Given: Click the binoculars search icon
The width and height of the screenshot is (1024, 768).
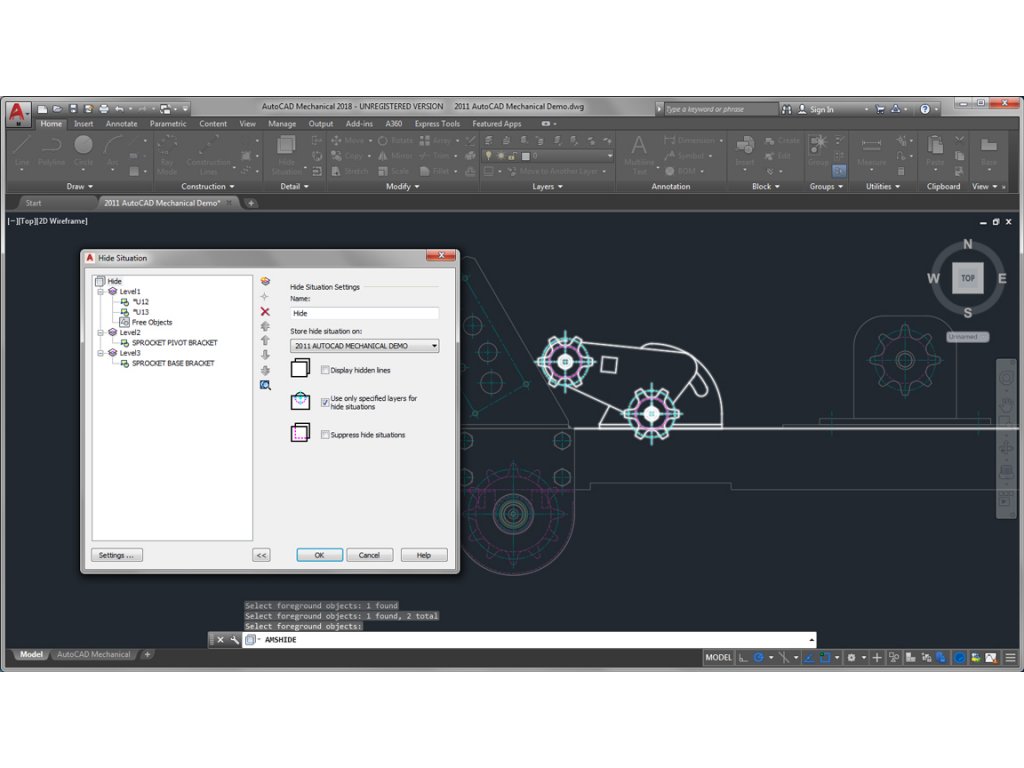Looking at the screenshot, I should coord(787,110).
